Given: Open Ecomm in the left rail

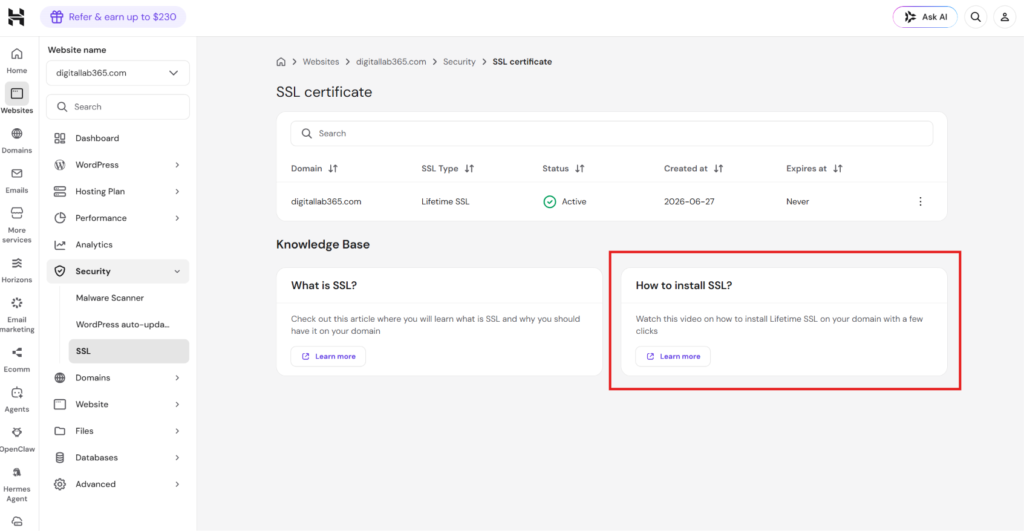Looking at the screenshot, I should coord(17,359).
